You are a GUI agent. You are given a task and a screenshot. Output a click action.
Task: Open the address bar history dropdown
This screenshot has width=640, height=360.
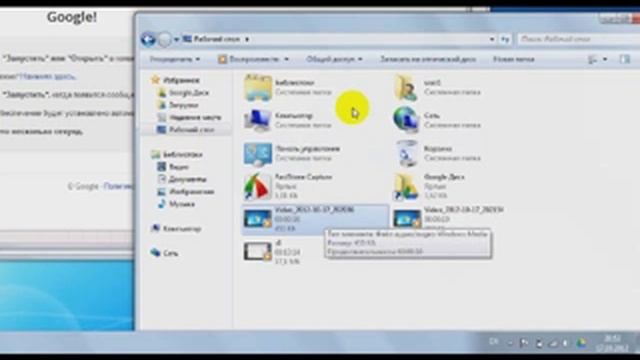point(492,39)
